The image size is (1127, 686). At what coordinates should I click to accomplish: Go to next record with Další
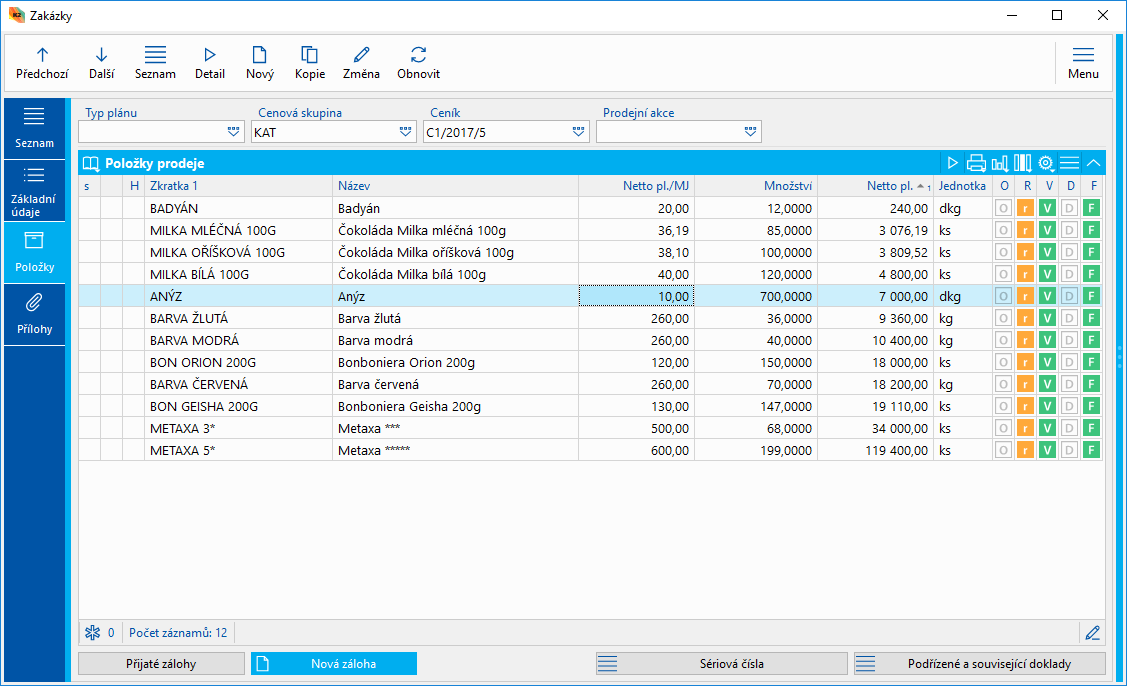[x=101, y=63]
